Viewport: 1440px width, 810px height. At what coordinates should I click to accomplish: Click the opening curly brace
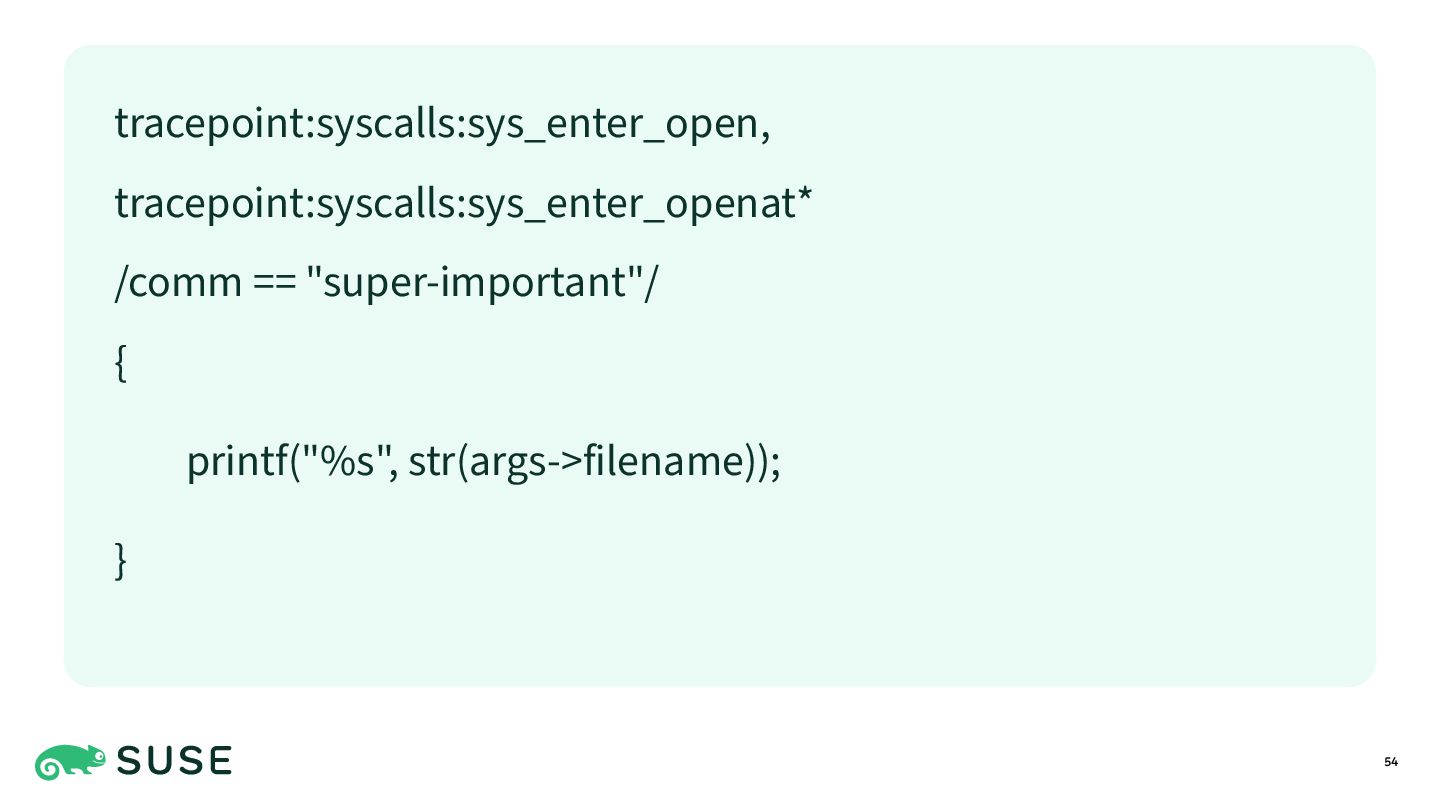pyautogui.click(x=121, y=364)
